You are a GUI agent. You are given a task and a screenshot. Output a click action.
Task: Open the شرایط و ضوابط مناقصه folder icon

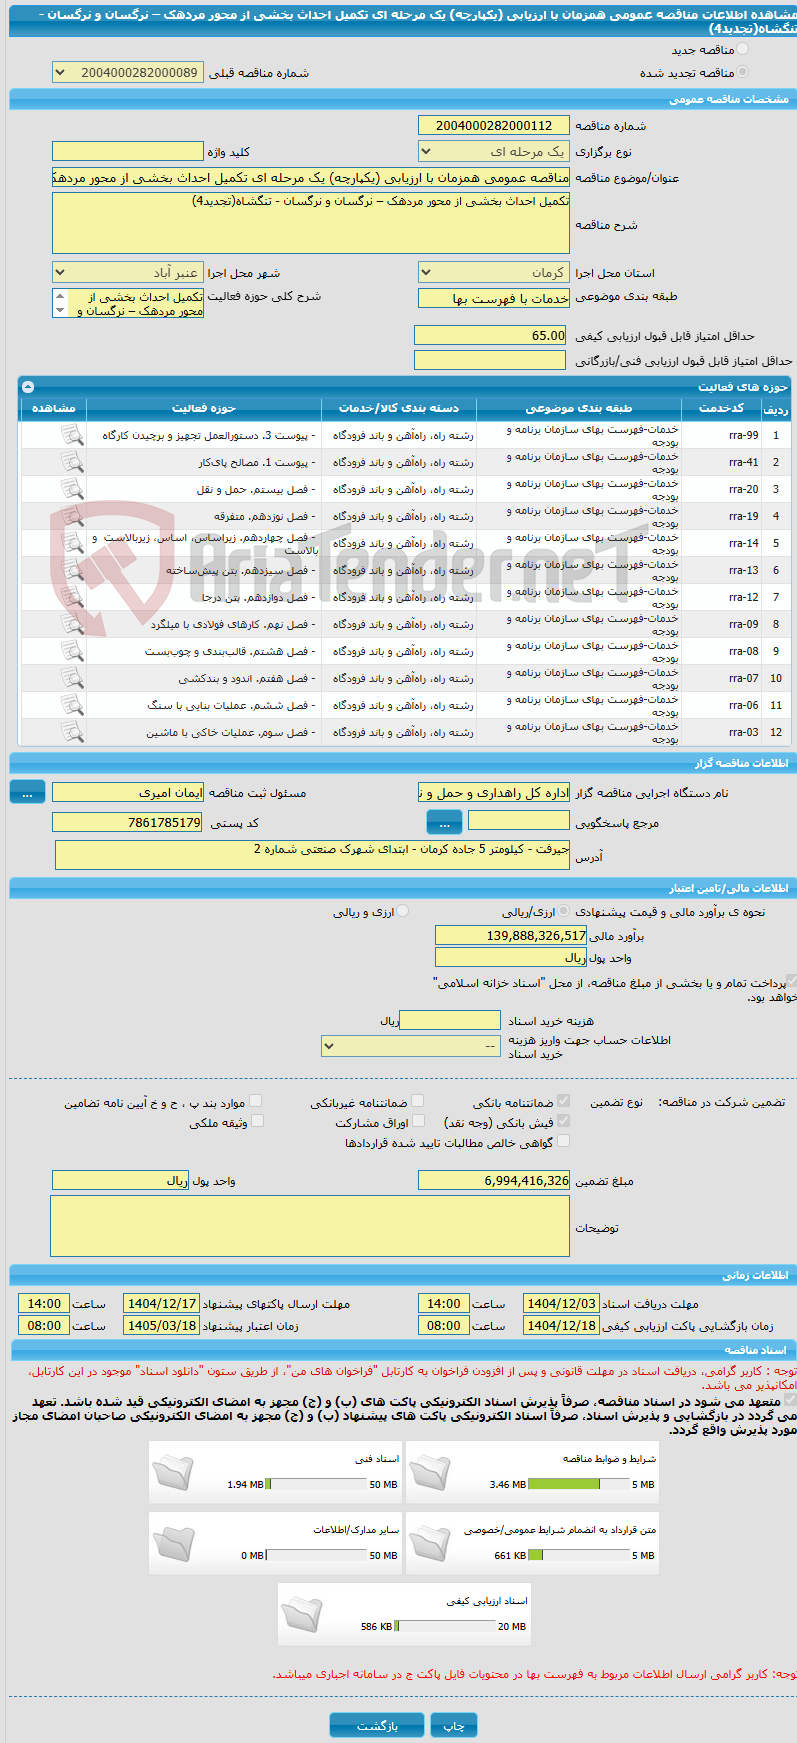click(430, 1472)
